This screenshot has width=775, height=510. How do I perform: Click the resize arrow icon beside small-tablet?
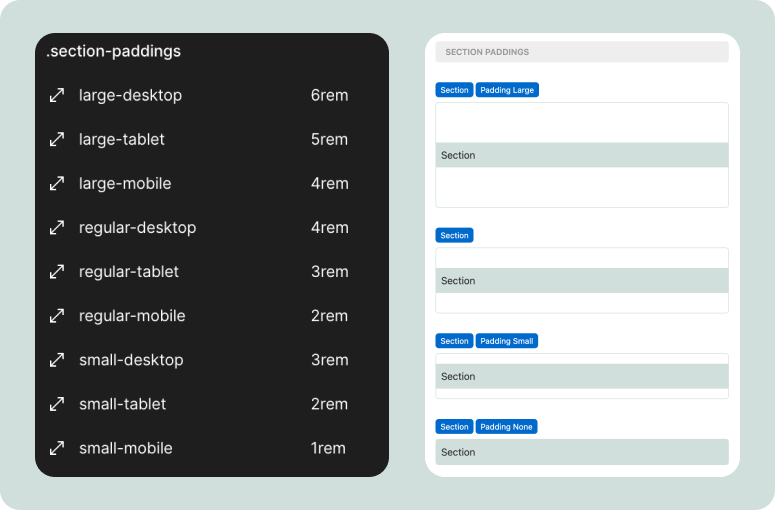[x=57, y=404]
